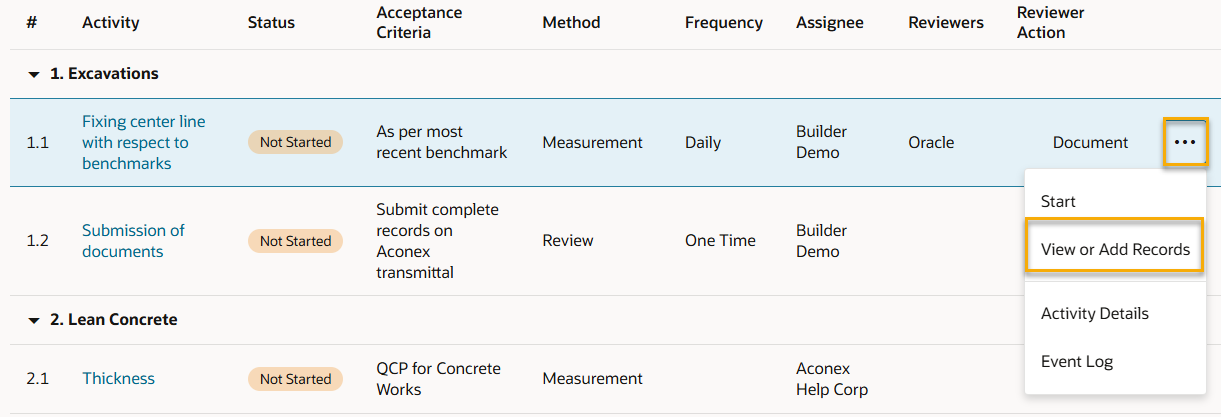1221x417 pixels.
Task: Click the Reviewers column header
Action: click(945, 23)
